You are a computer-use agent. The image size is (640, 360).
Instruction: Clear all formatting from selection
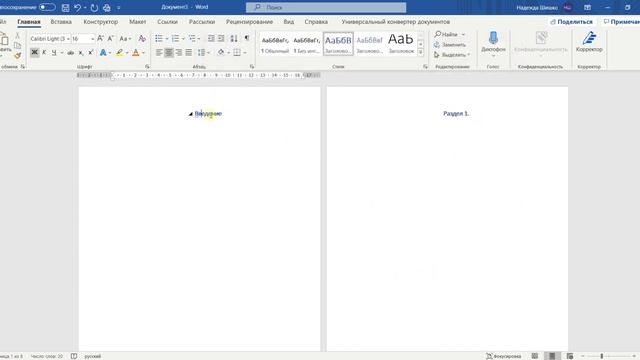pyautogui.click(x=142, y=39)
